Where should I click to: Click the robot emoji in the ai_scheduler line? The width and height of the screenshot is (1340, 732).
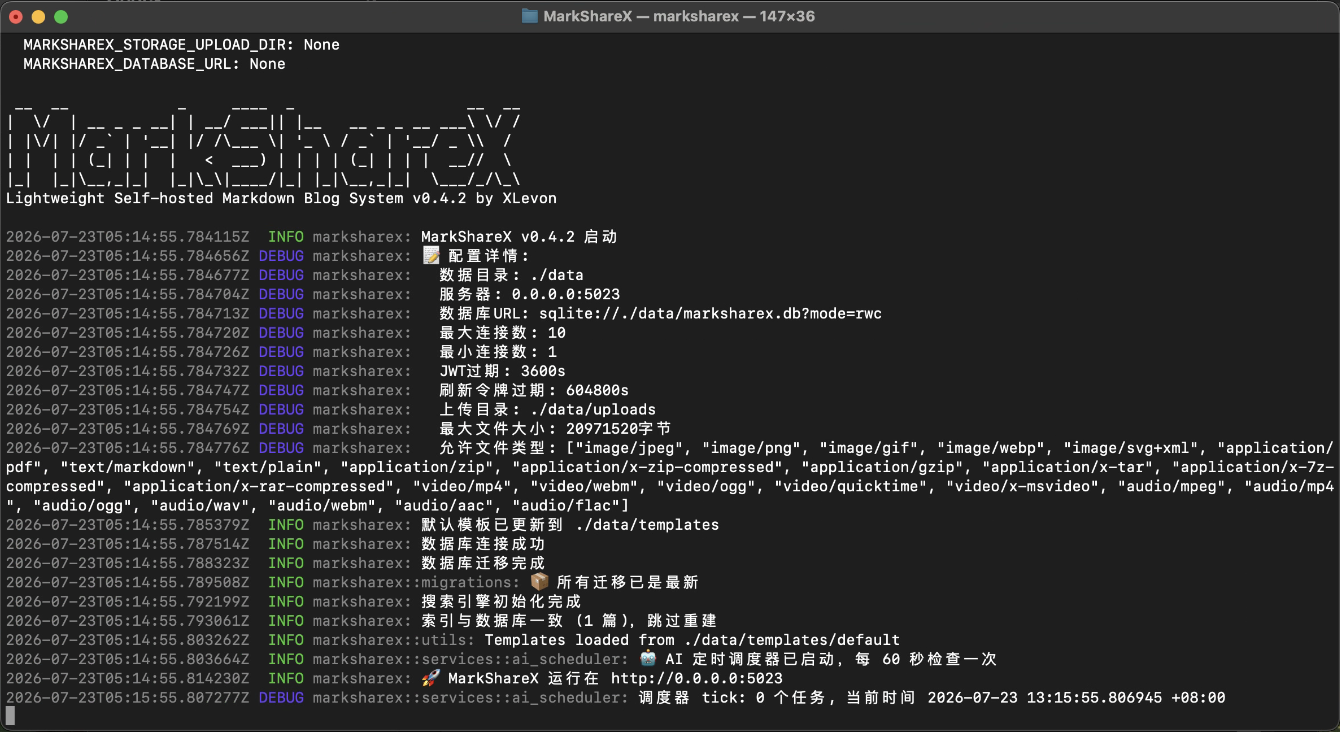[649, 659]
